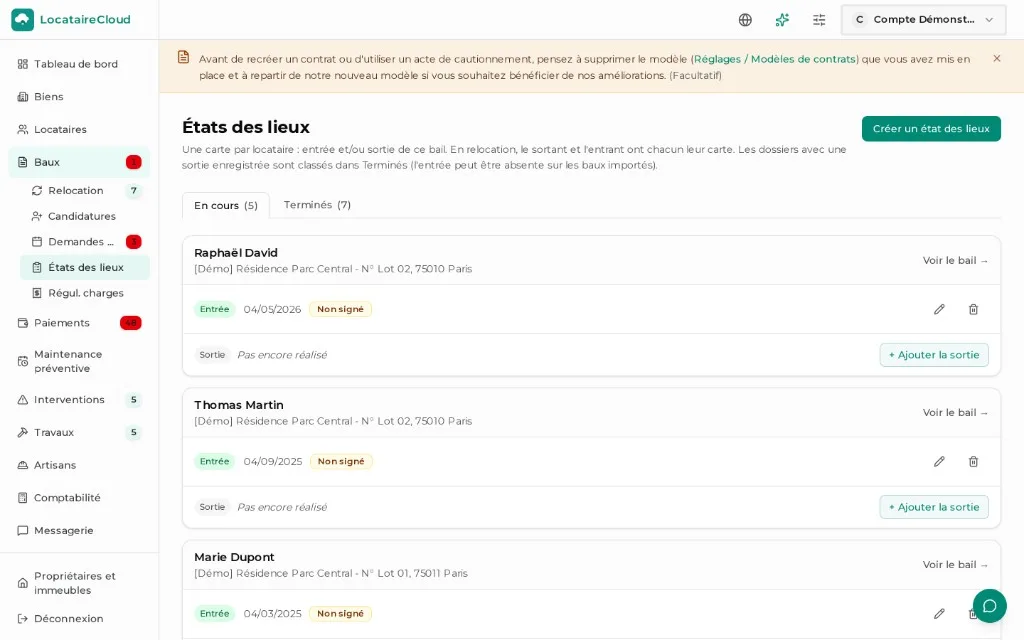Click the Propriétaires house icon
Image resolution: width=1024 pixels, height=640 pixels.
[23, 583]
